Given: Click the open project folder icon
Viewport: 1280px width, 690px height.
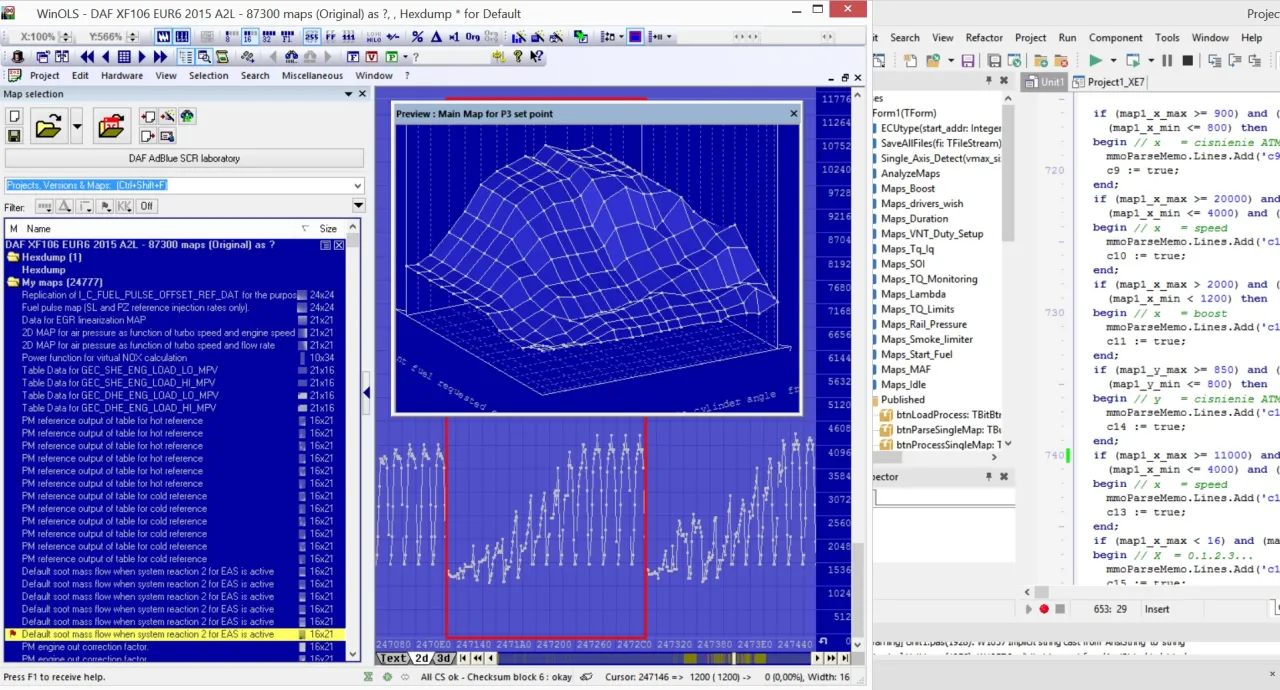Looking at the screenshot, I should pos(48,127).
